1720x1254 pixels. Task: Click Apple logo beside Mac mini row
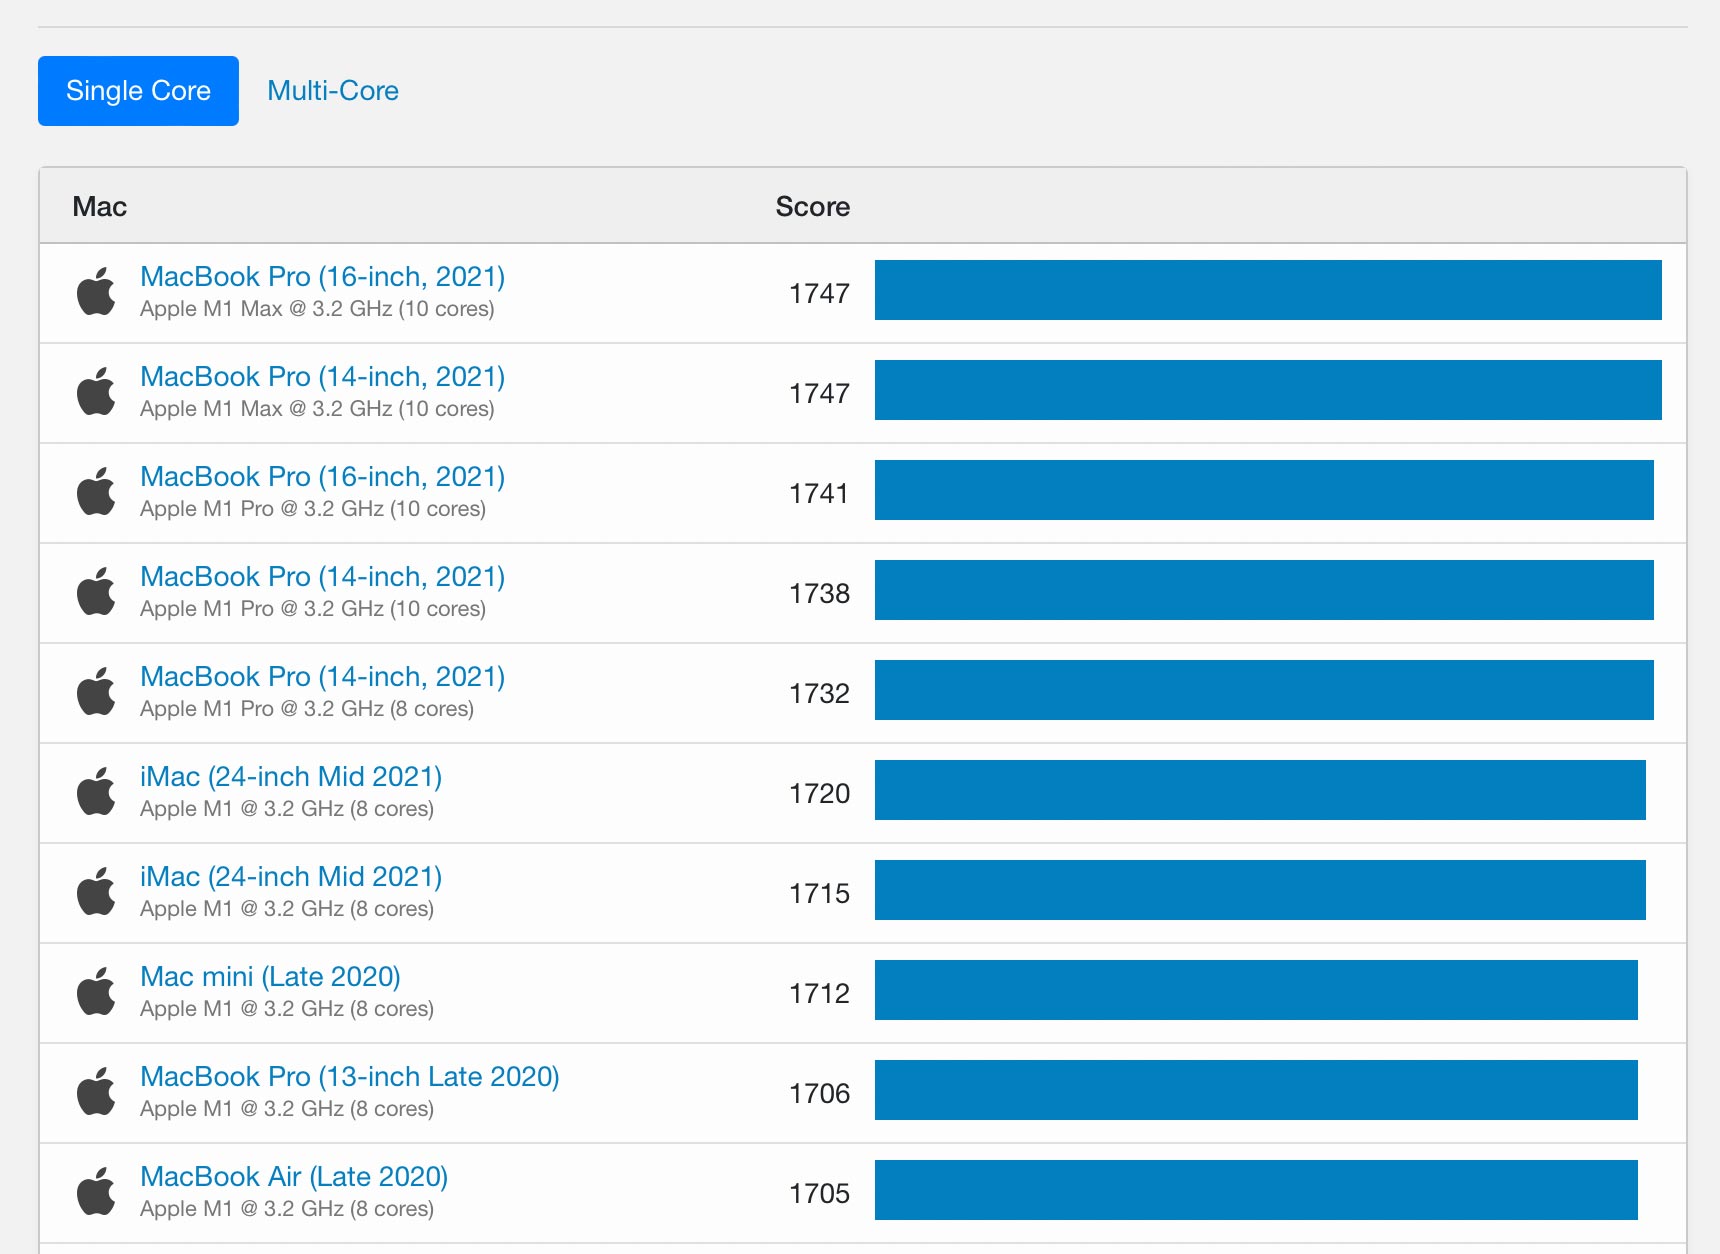[x=96, y=991]
